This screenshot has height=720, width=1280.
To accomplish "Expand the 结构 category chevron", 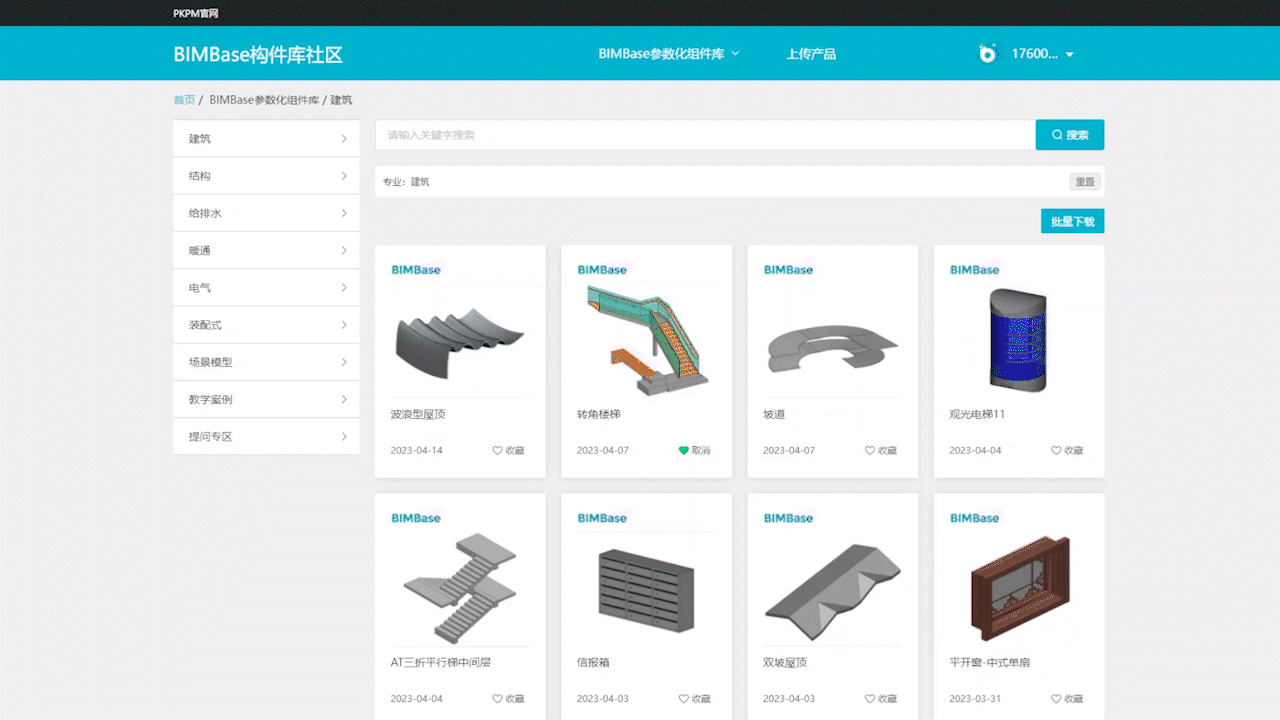I will [344, 176].
